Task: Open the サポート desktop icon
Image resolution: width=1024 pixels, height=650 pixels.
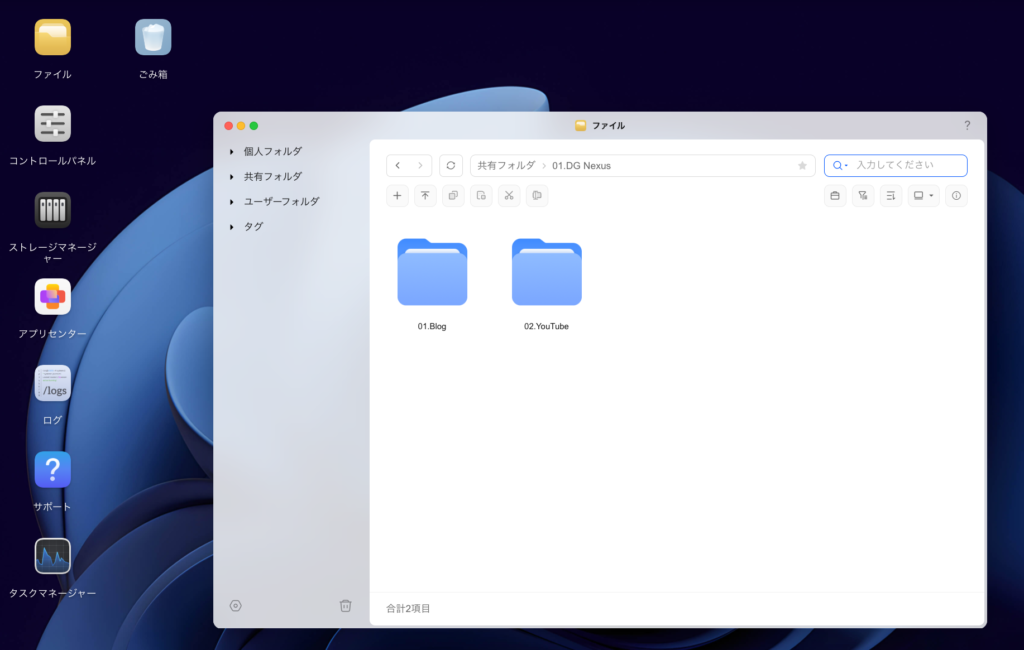Action: tap(52, 470)
